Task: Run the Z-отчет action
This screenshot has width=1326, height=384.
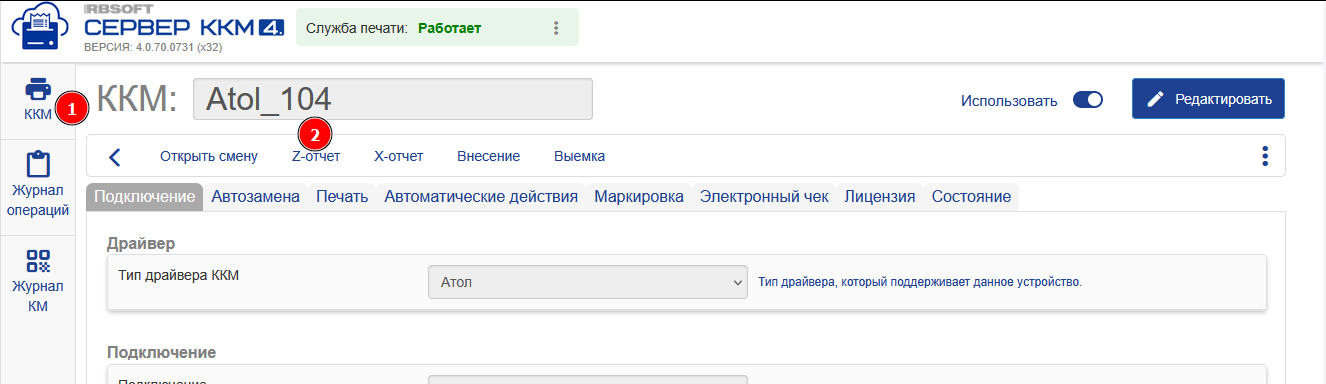Action: click(316, 156)
